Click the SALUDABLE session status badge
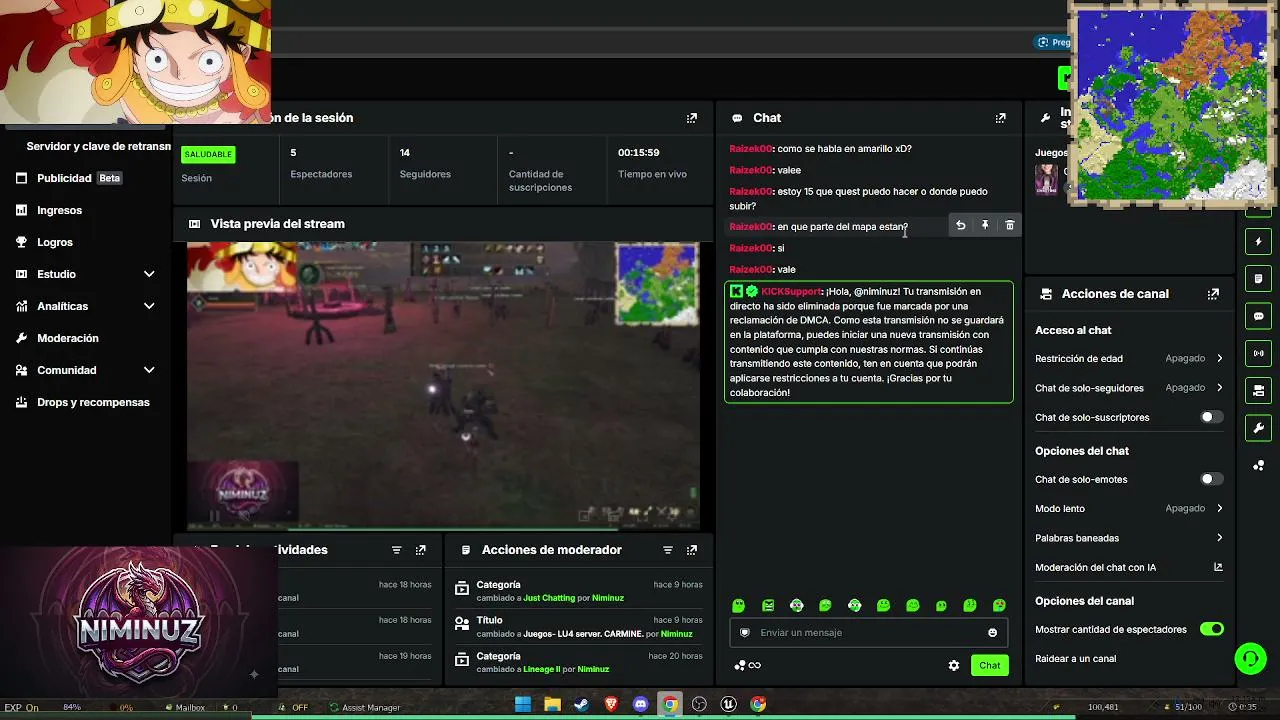 (x=208, y=154)
